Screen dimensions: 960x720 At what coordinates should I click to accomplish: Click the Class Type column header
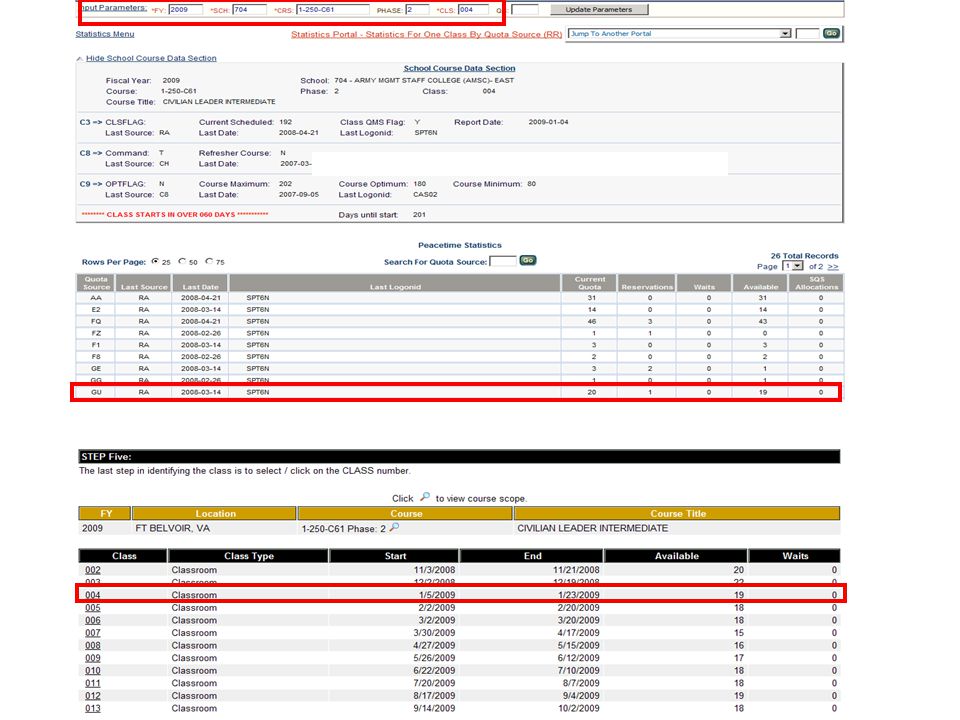coord(249,556)
